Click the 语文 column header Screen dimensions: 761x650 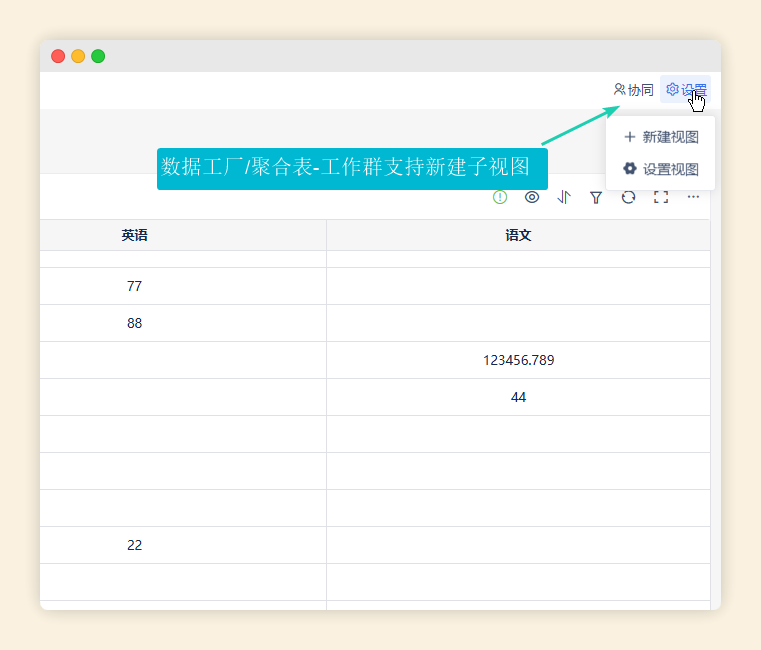click(x=518, y=235)
